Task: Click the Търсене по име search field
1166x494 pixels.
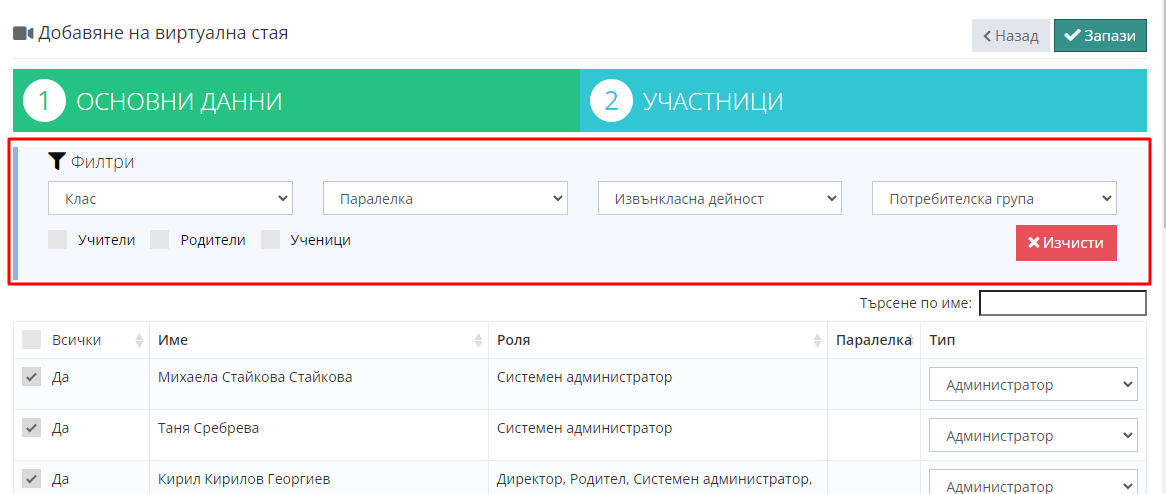Action: [1062, 303]
